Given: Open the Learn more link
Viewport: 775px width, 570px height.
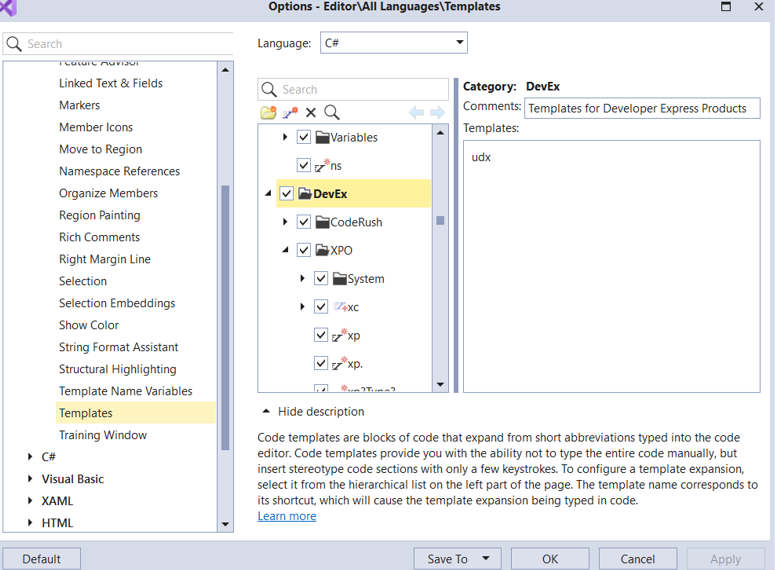Looking at the screenshot, I should pos(287,516).
